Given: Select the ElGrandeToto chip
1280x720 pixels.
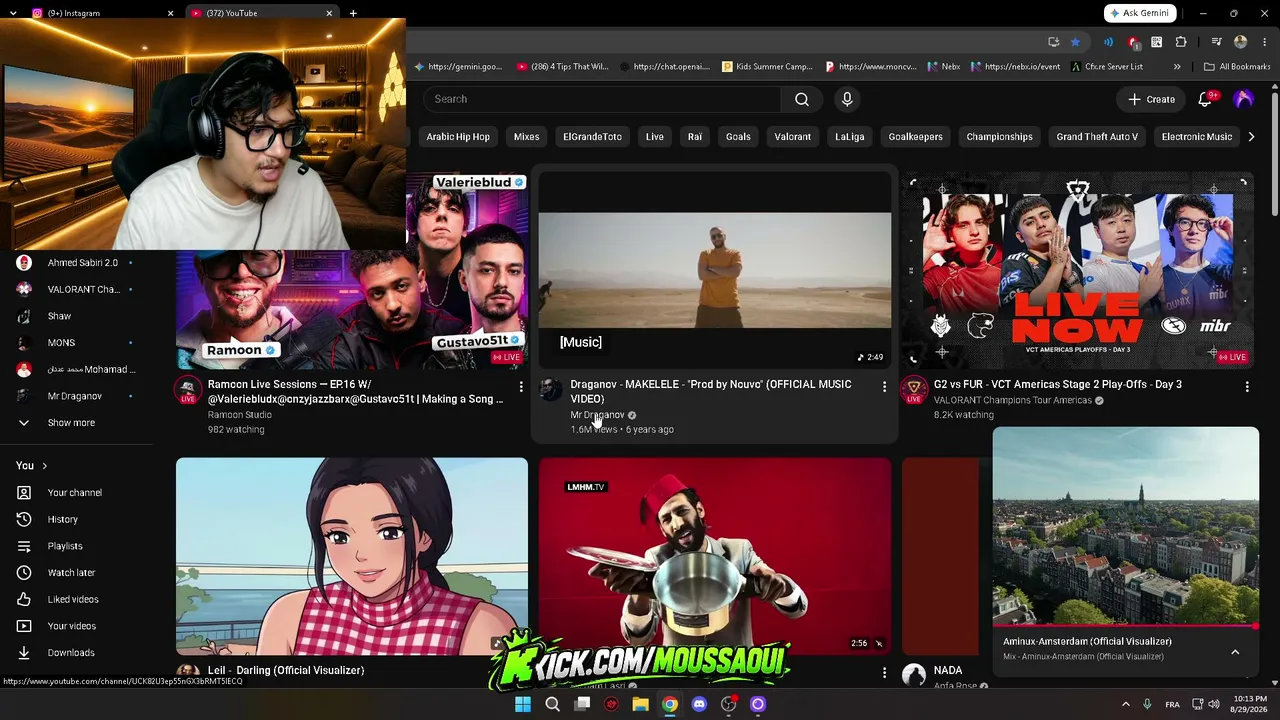Looking at the screenshot, I should (592, 137).
